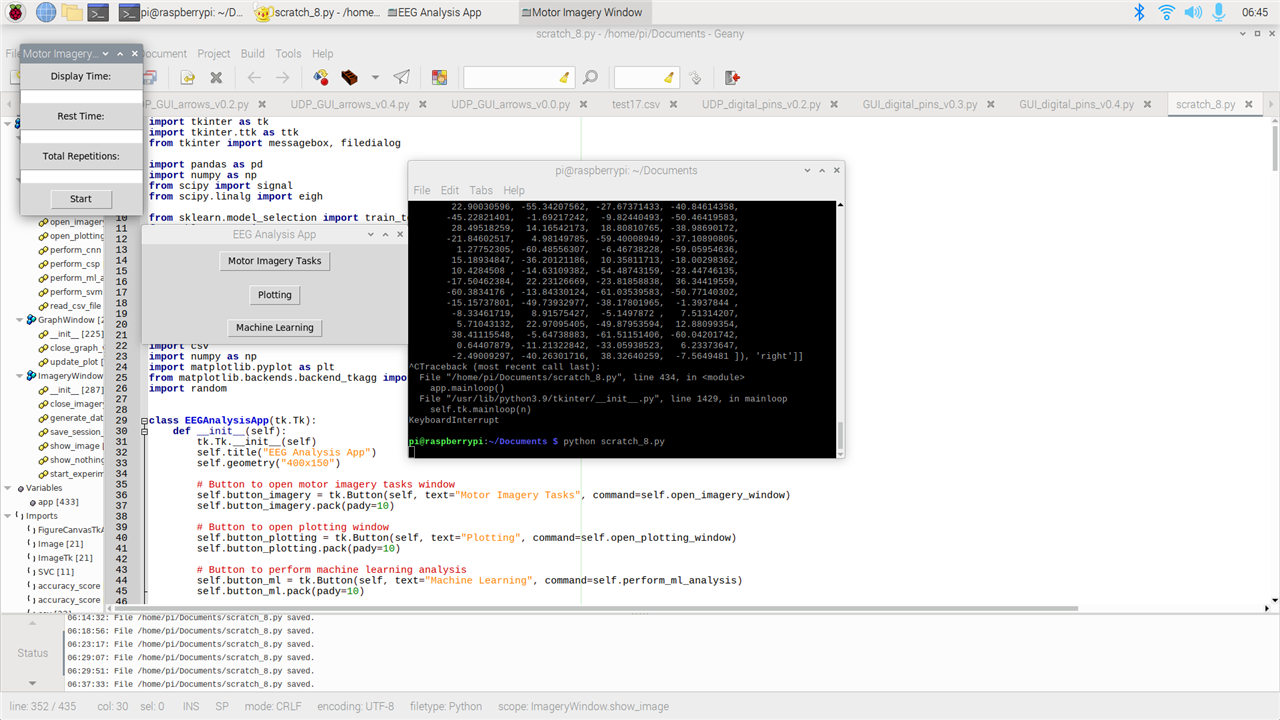Viewport: 1280px width, 720px height.
Task: Open the Build menu in Geany
Action: [253, 54]
